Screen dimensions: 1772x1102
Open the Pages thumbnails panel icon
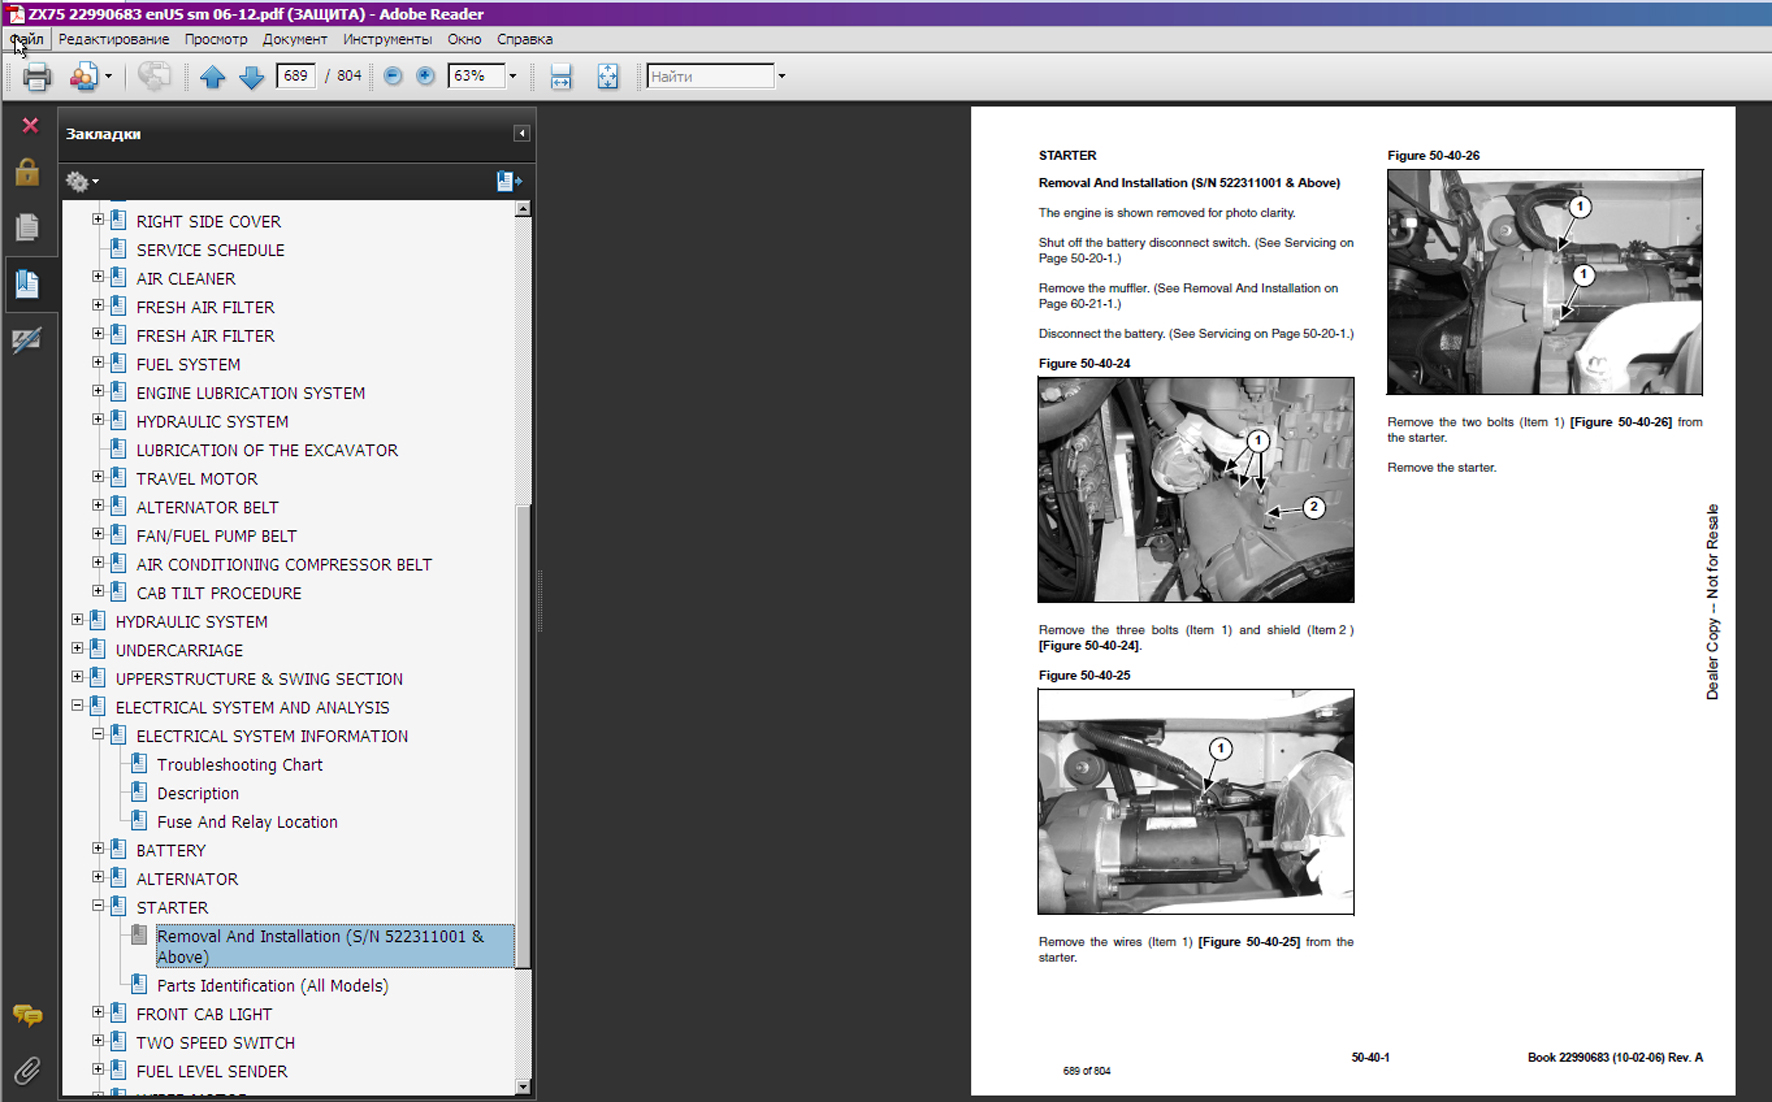[x=27, y=228]
